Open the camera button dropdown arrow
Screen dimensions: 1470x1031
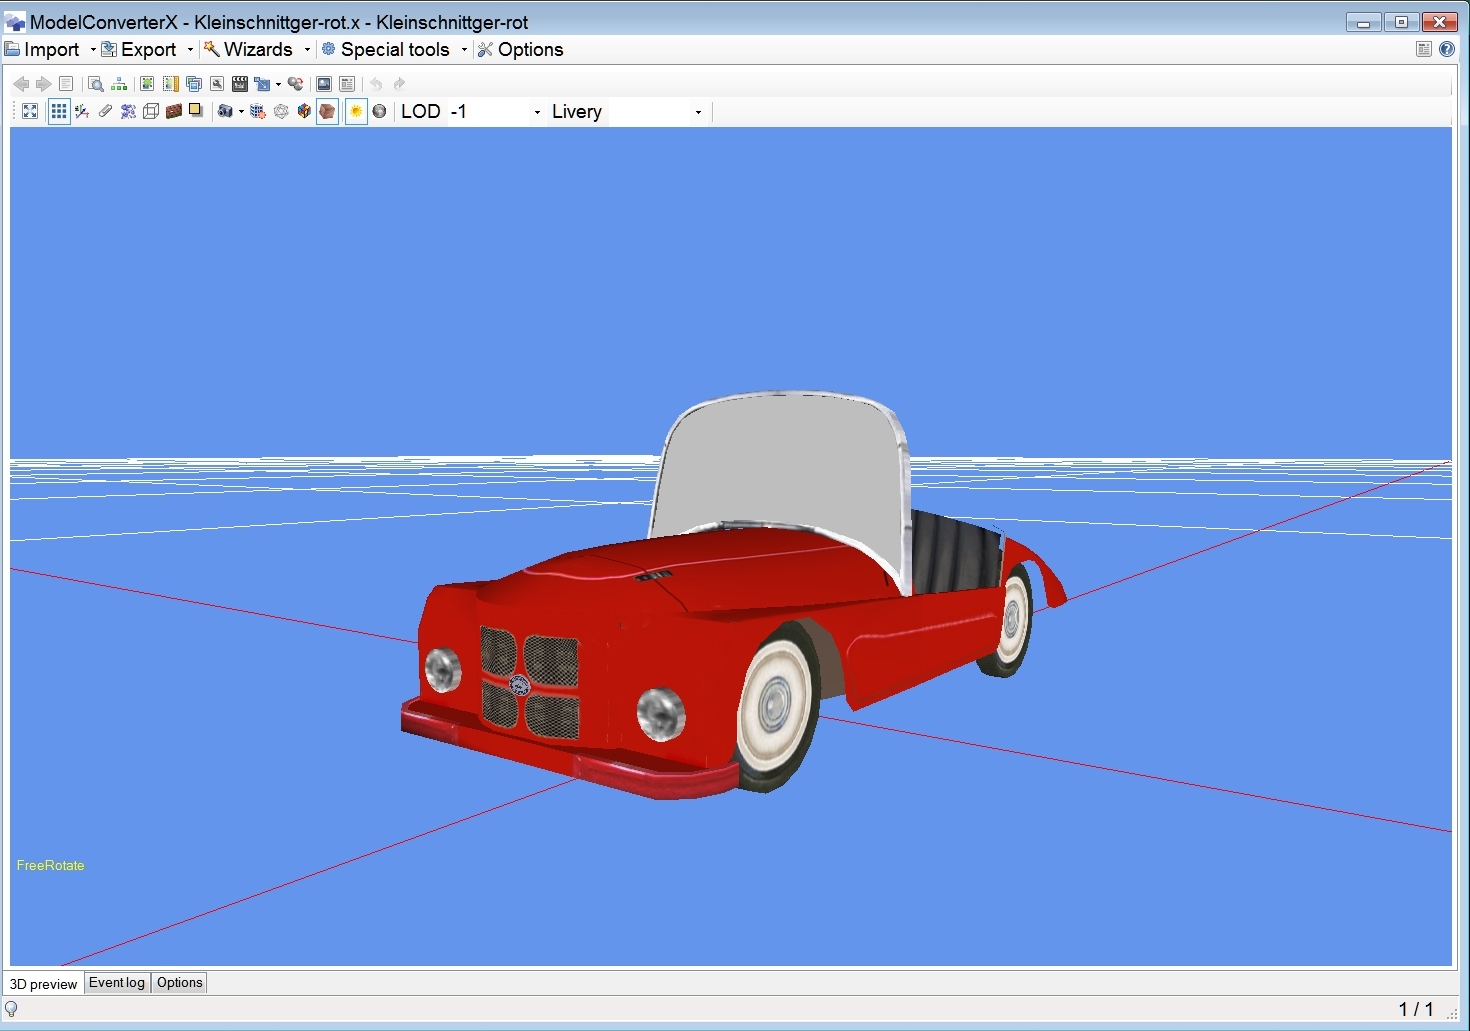(241, 112)
